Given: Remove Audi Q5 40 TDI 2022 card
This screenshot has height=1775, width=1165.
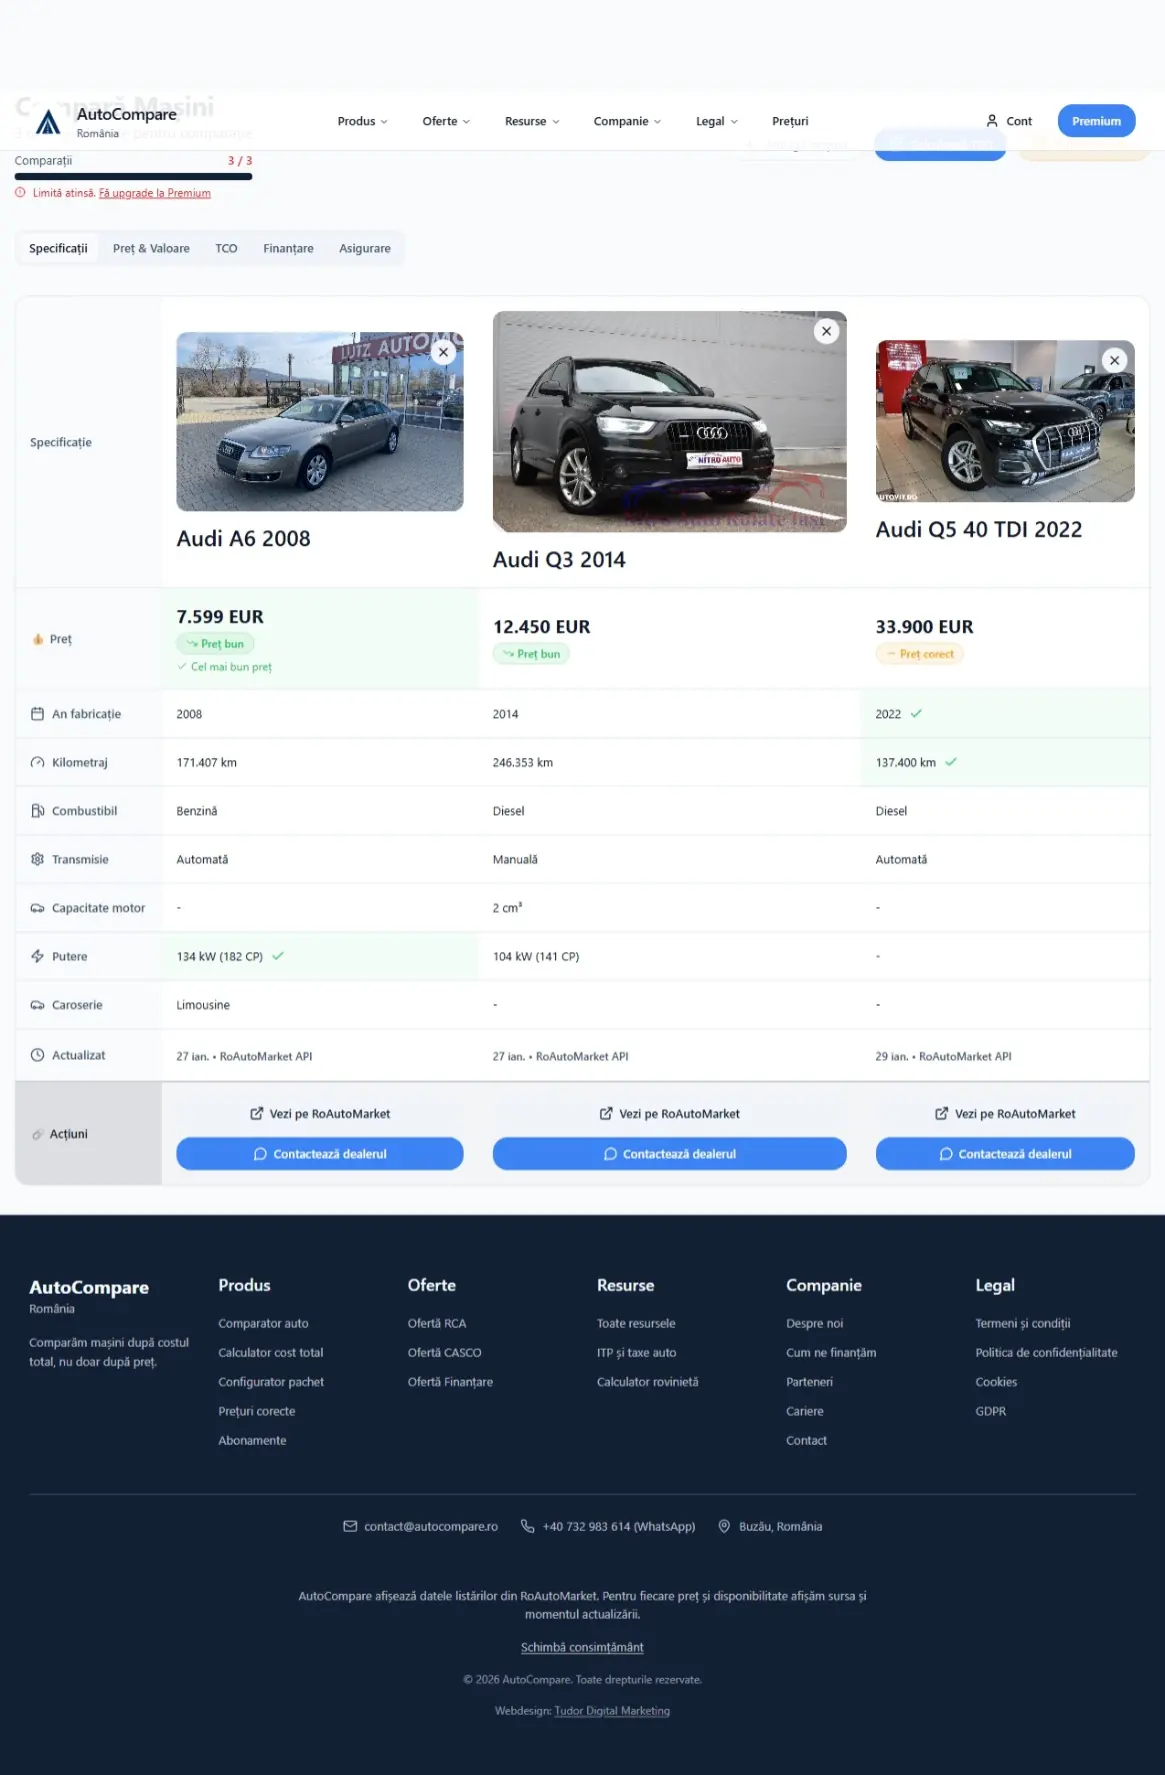Looking at the screenshot, I should [x=1114, y=360].
